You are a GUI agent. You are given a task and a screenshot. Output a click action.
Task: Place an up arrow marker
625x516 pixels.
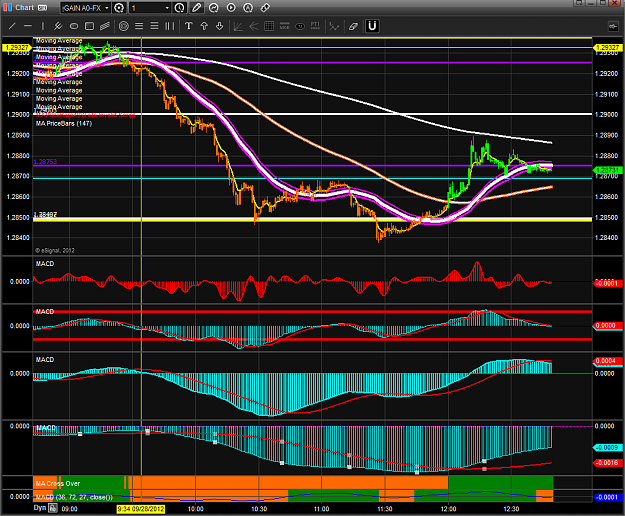click(204, 26)
